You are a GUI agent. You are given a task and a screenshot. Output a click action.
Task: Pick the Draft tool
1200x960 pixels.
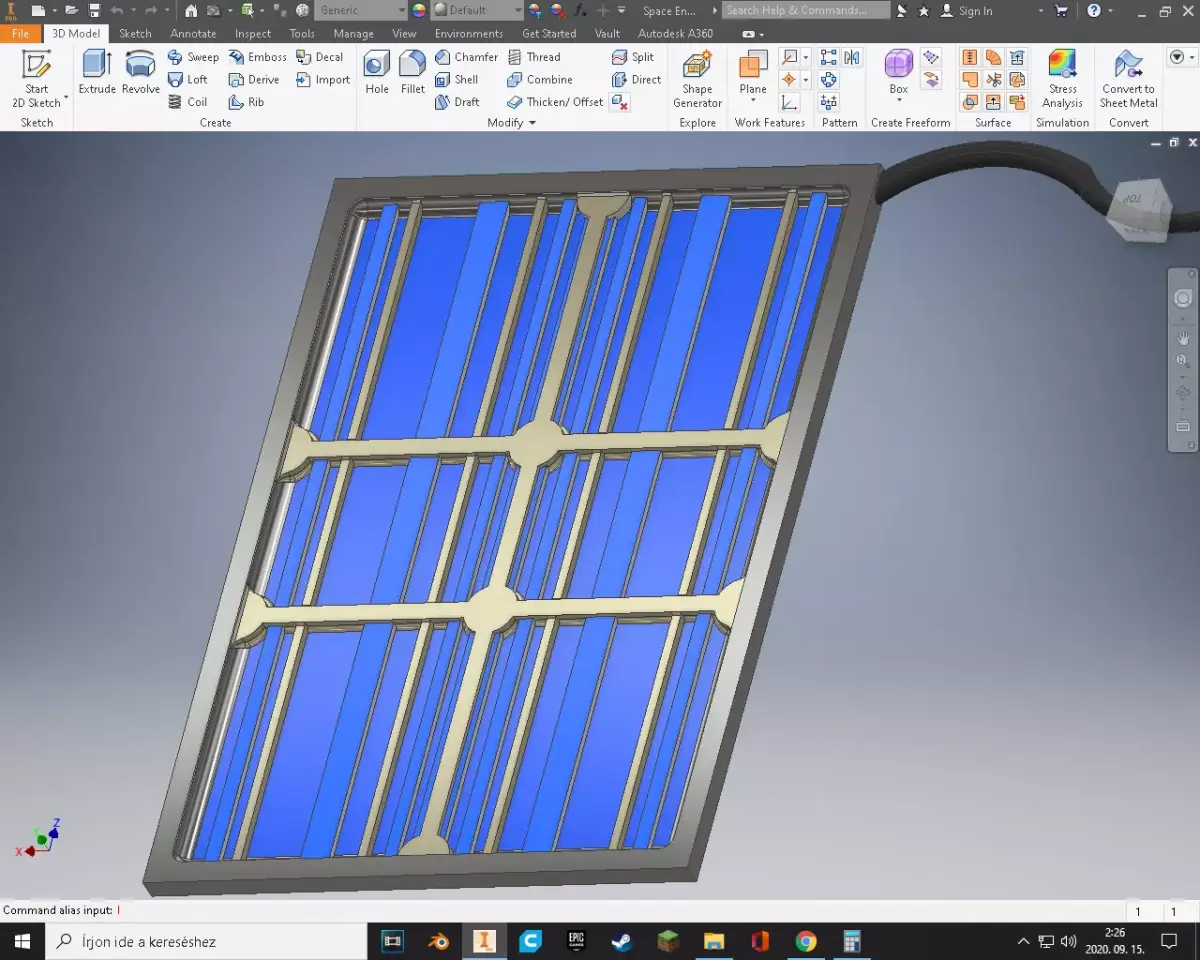click(x=457, y=101)
